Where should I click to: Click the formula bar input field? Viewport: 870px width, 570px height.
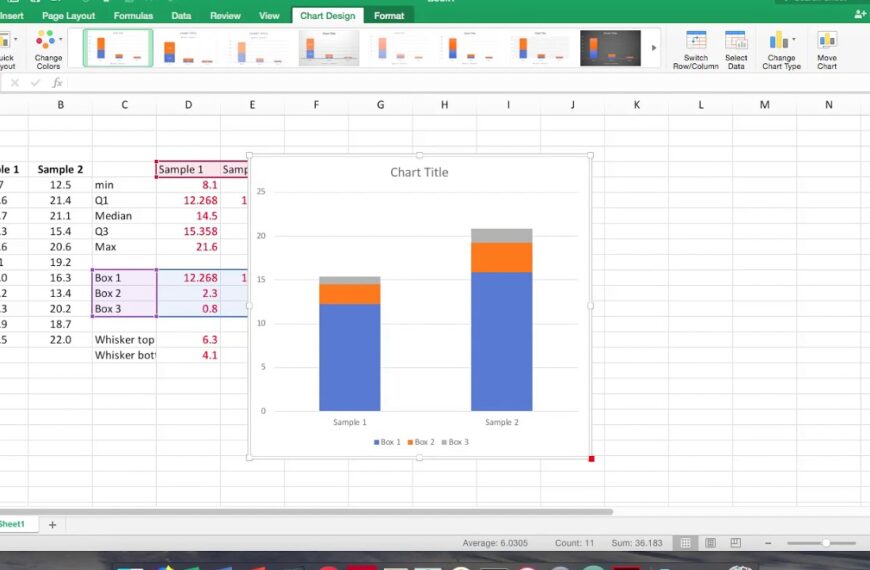coord(466,83)
